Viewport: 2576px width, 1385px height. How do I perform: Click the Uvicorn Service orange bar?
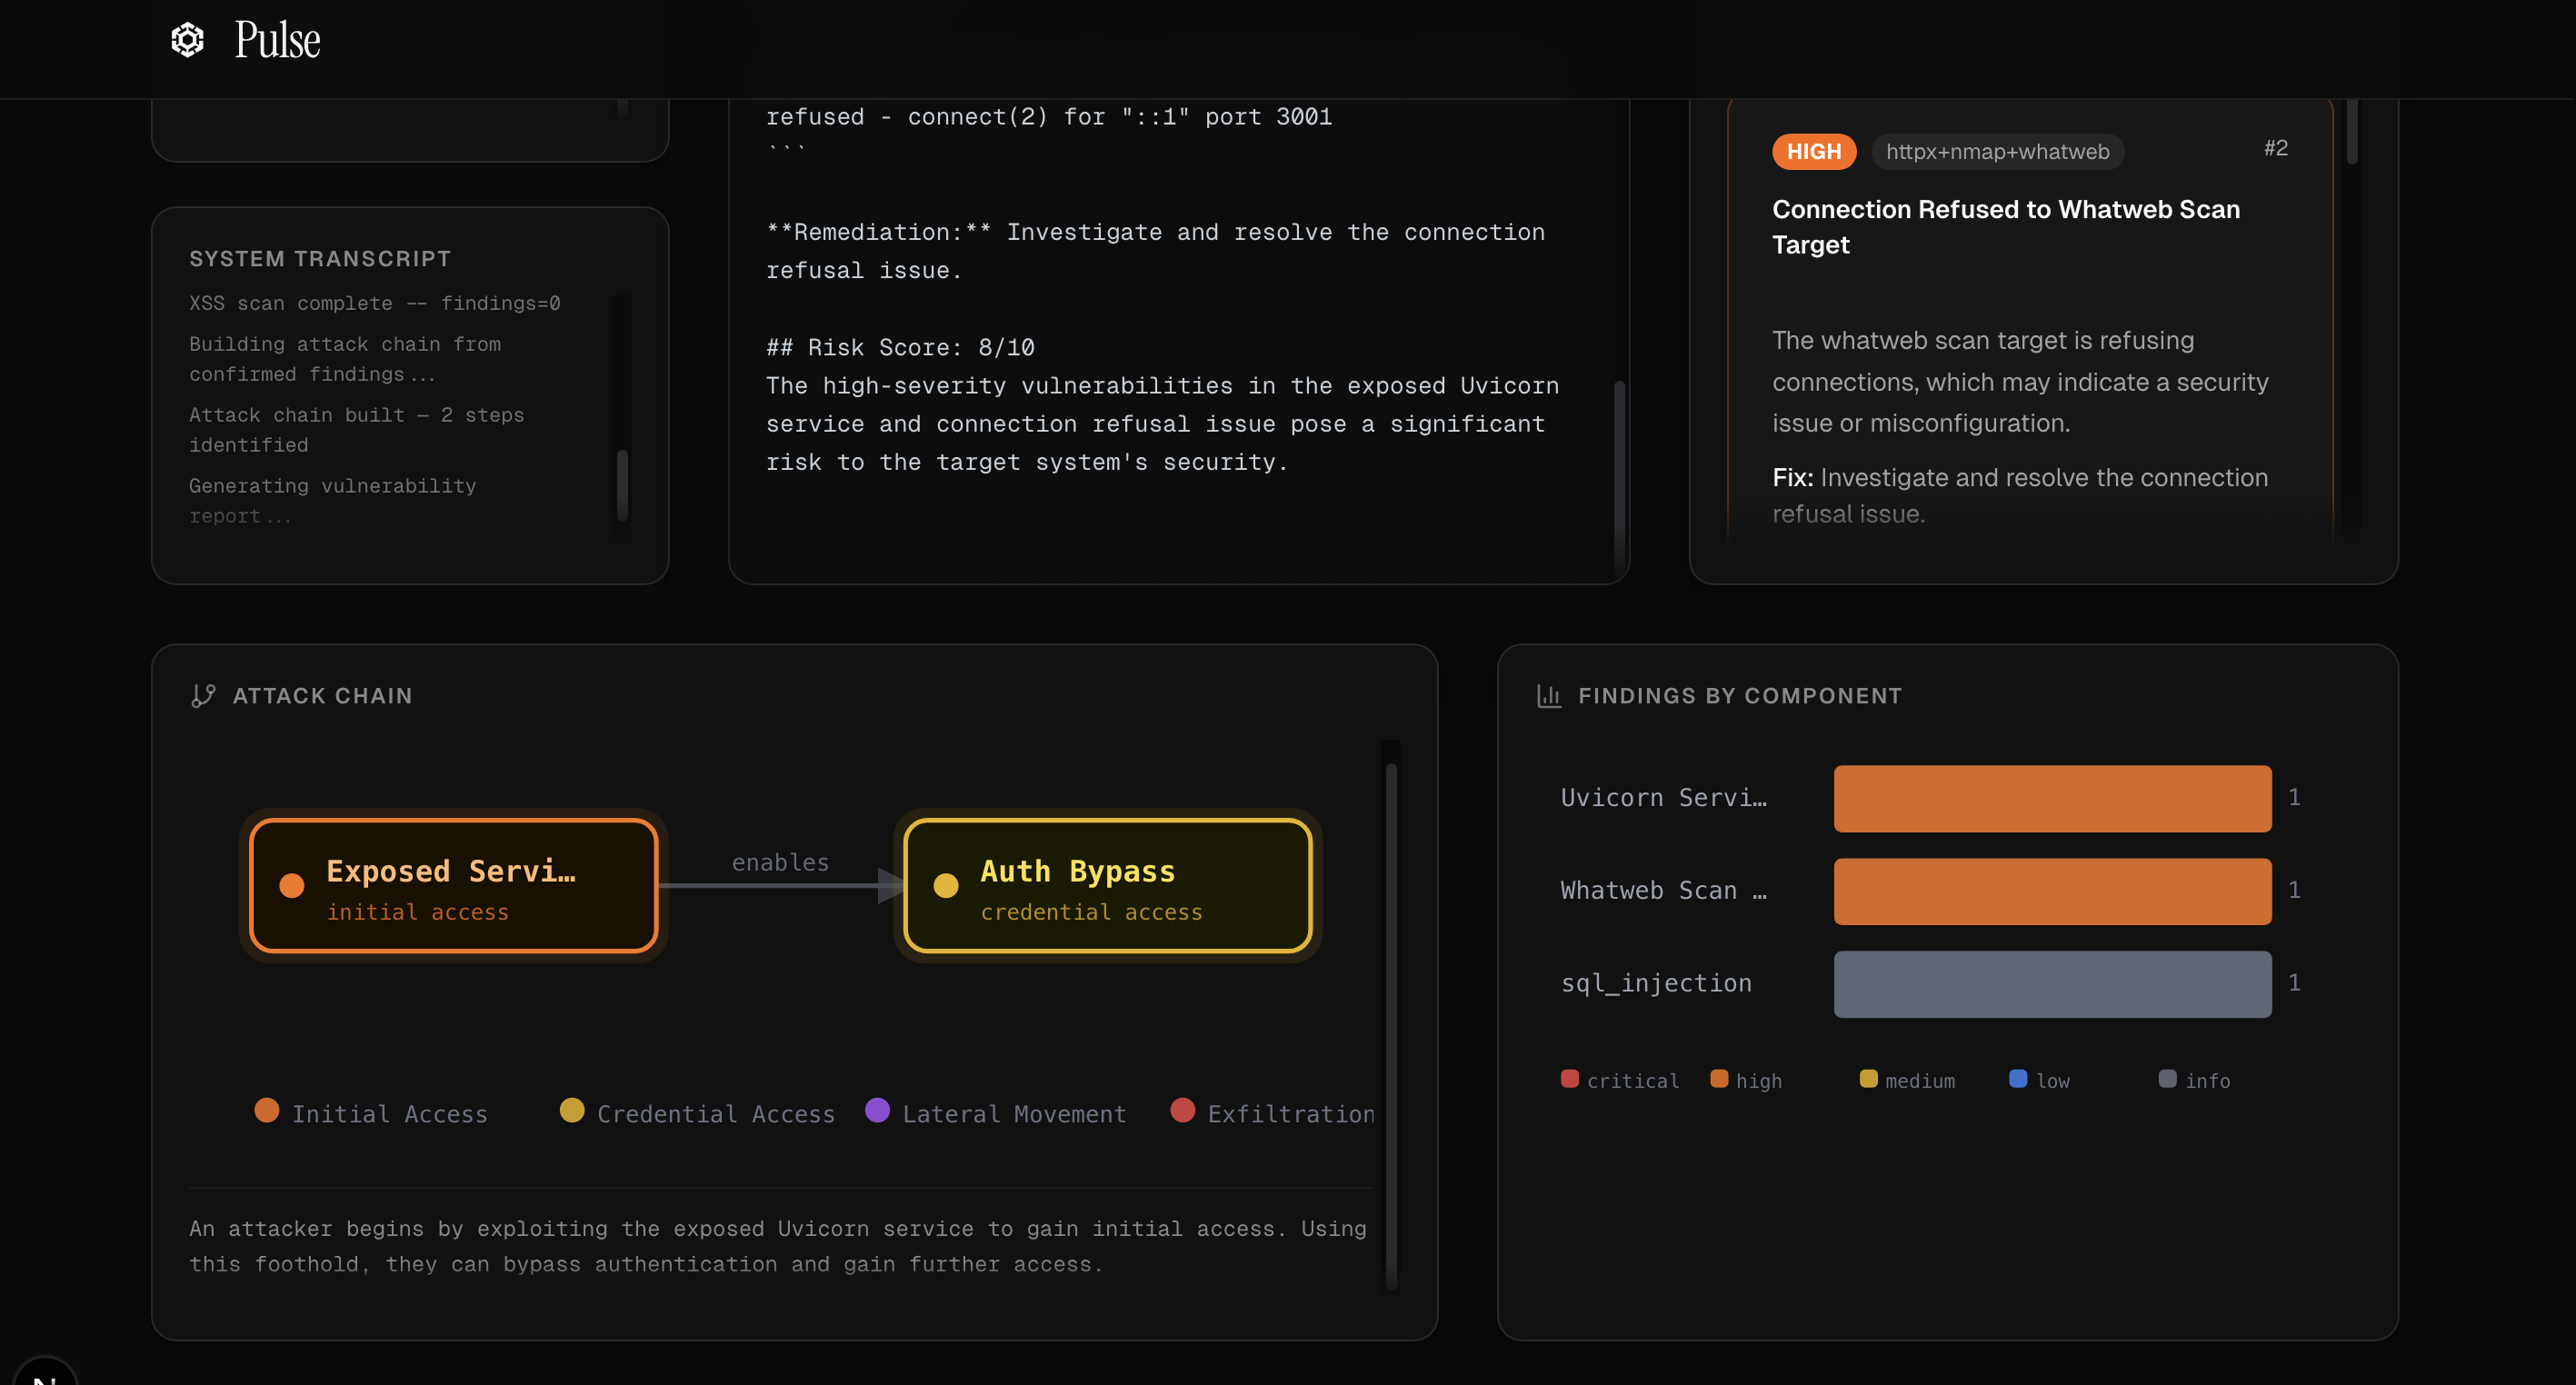2052,798
